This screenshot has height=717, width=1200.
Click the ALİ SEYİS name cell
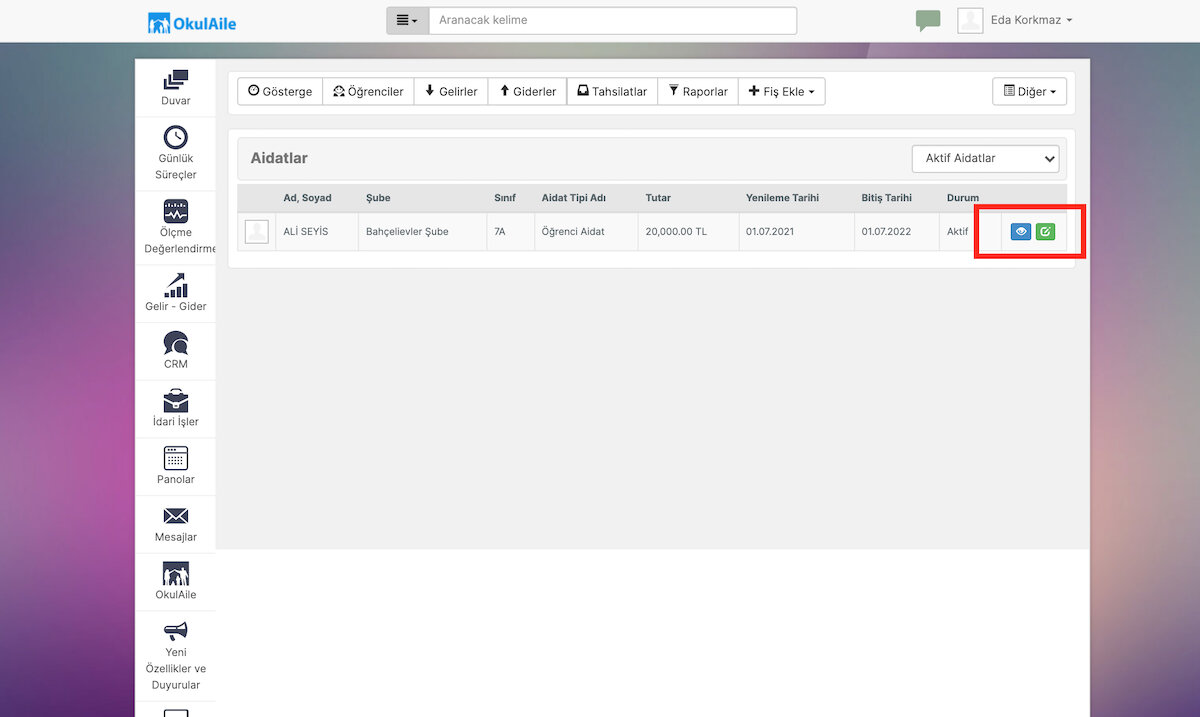(x=317, y=232)
